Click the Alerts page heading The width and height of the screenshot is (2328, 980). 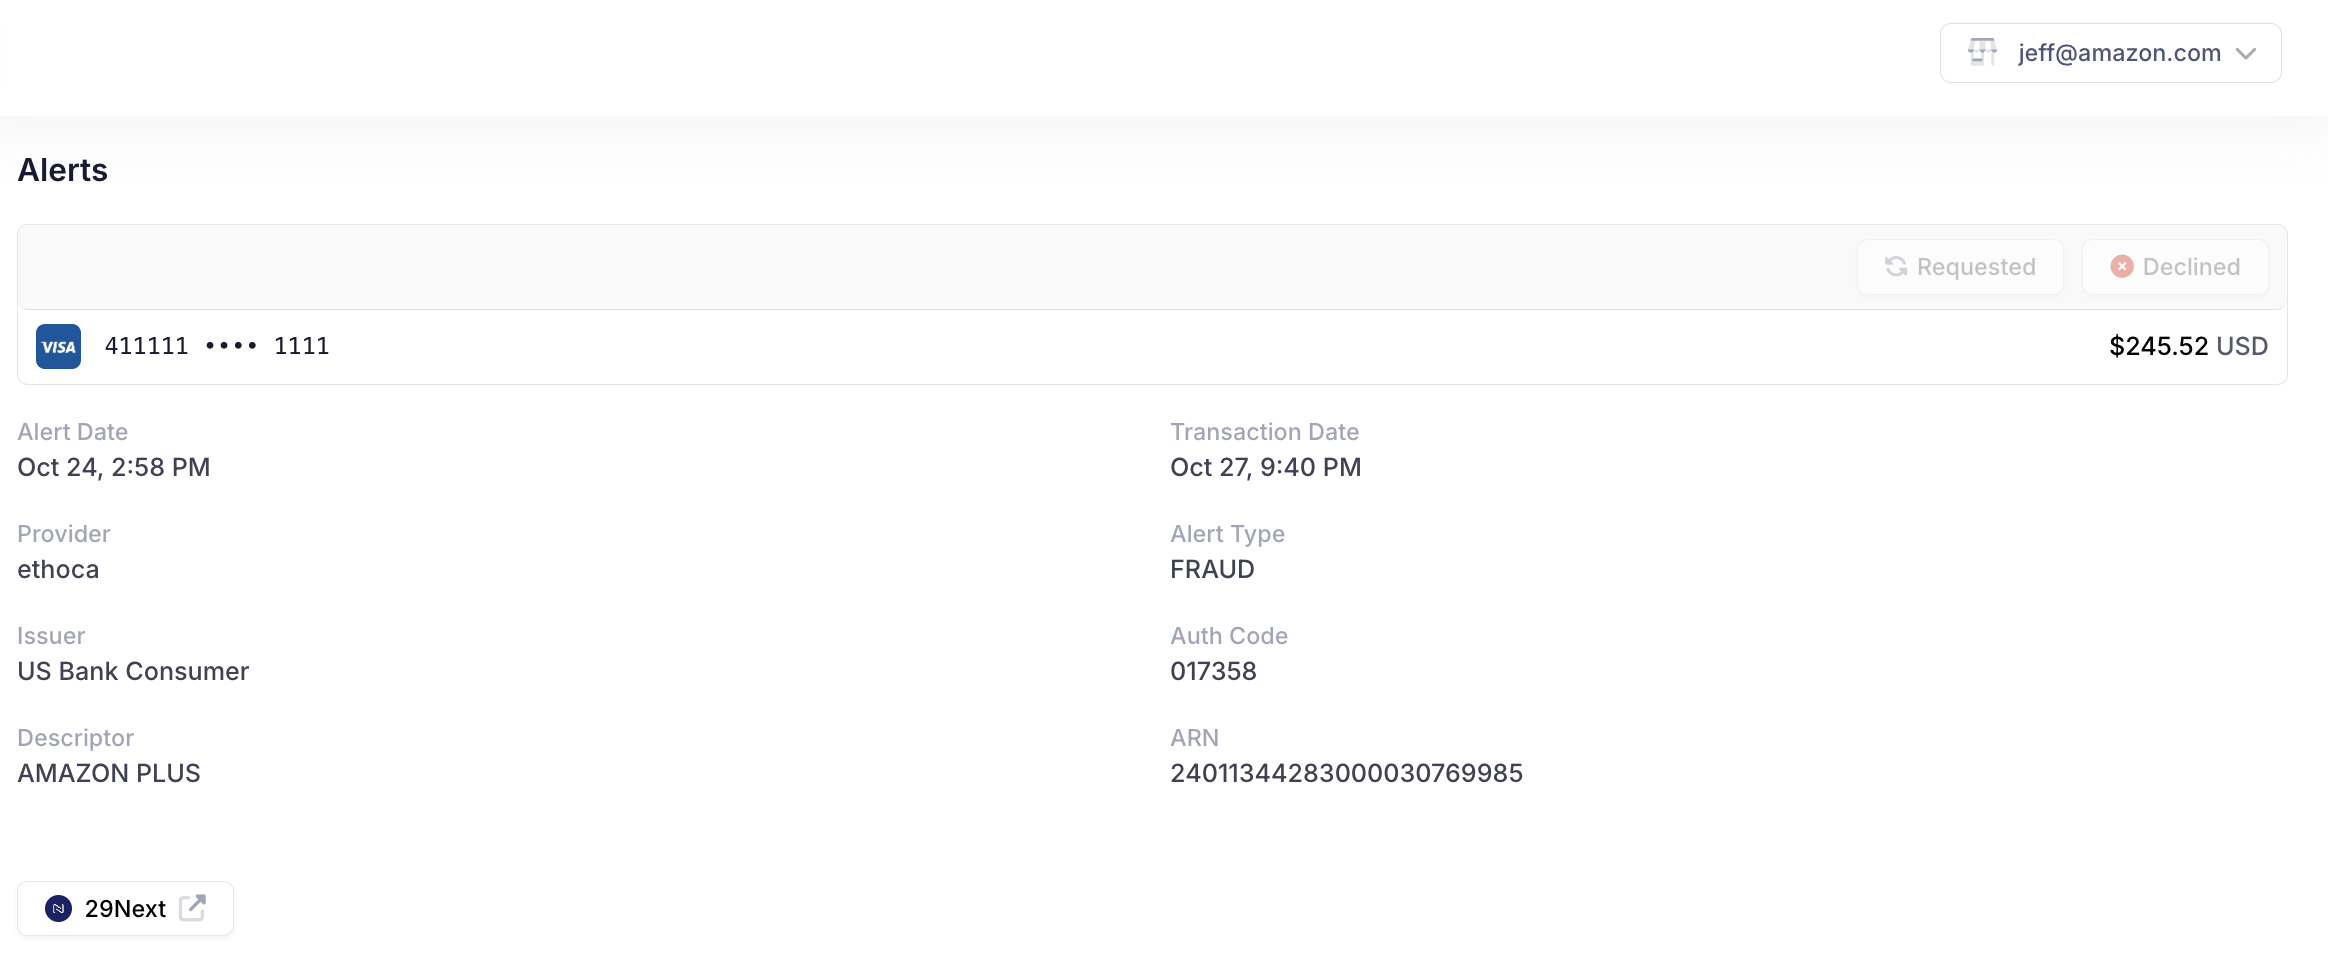63,170
